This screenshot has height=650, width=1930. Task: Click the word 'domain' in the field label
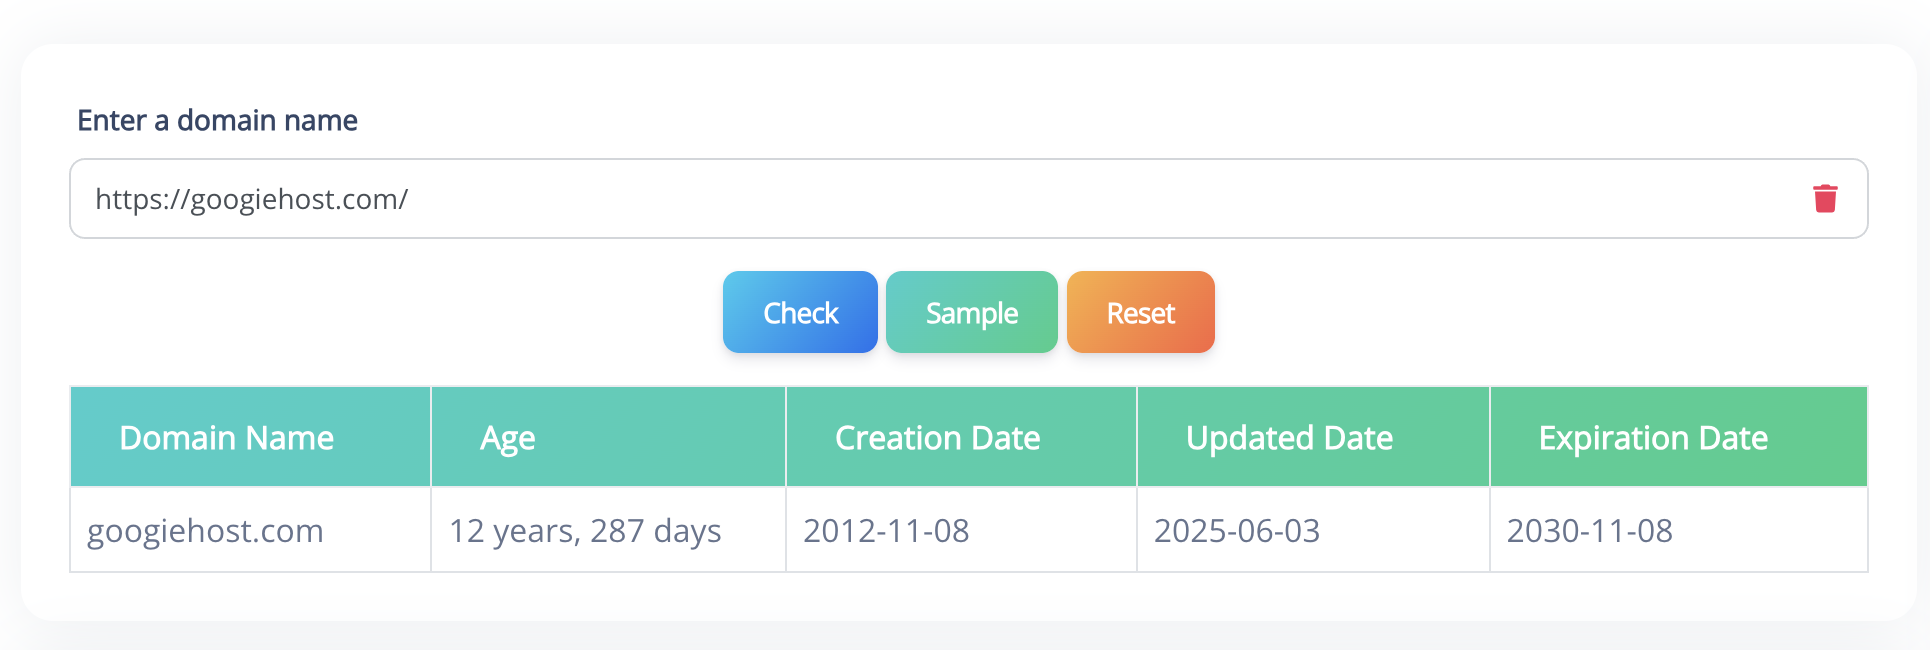pos(227,121)
